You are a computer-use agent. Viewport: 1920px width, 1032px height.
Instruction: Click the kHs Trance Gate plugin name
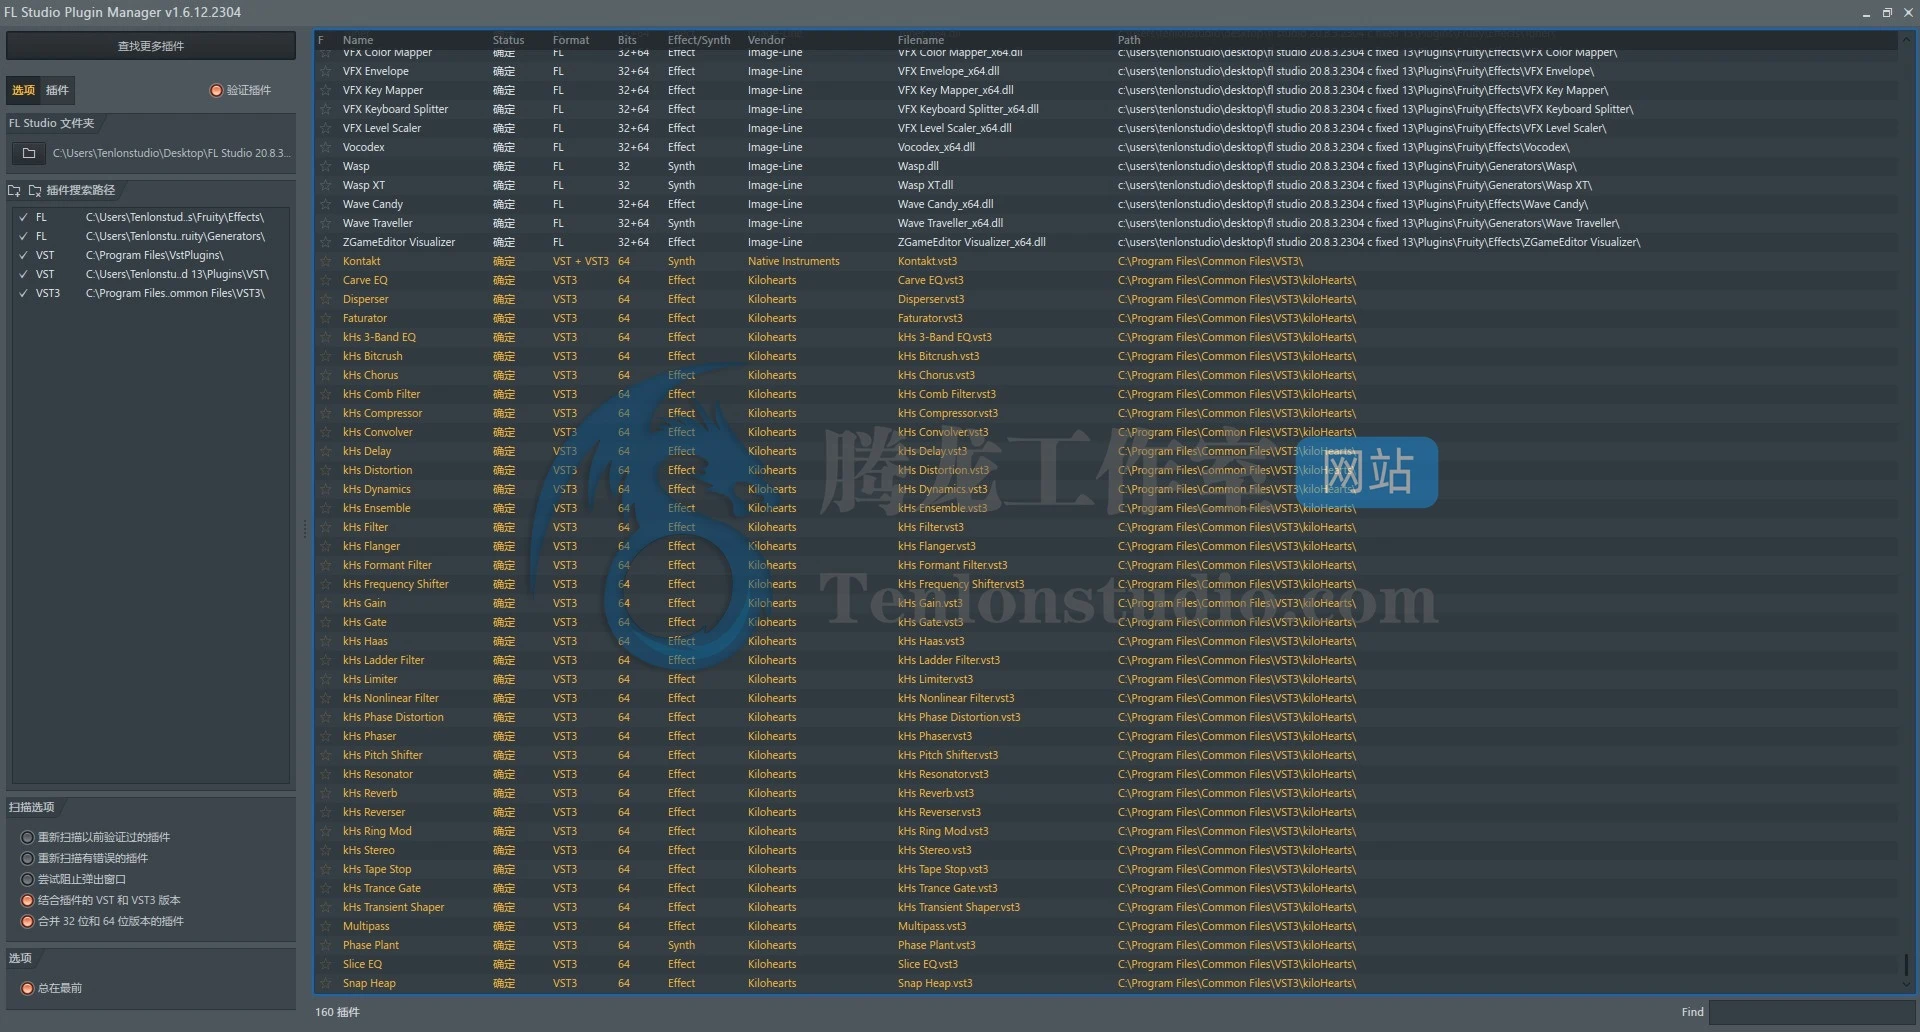point(381,888)
